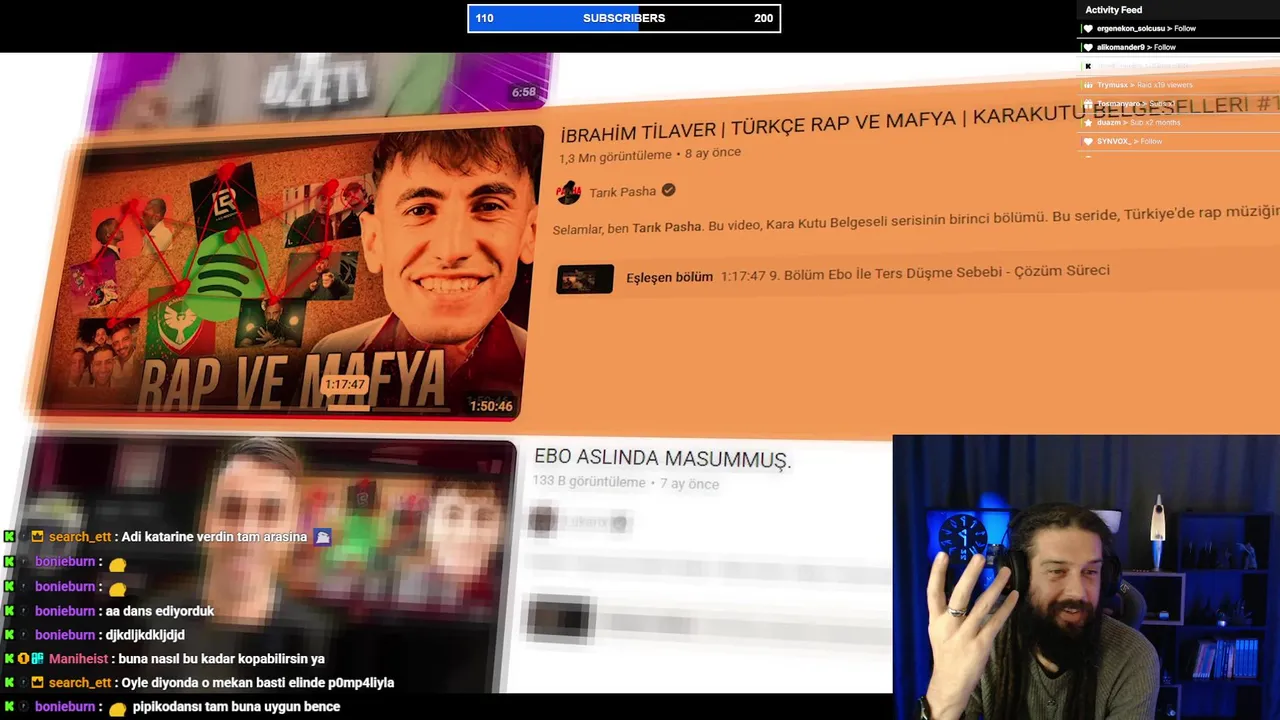Open the 'İBRAHİM TİLAVER | TÜRKÇE RAP VE MAFYA' title
The height and width of the screenshot is (720, 1280).
pyautogui.click(x=920, y=118)
